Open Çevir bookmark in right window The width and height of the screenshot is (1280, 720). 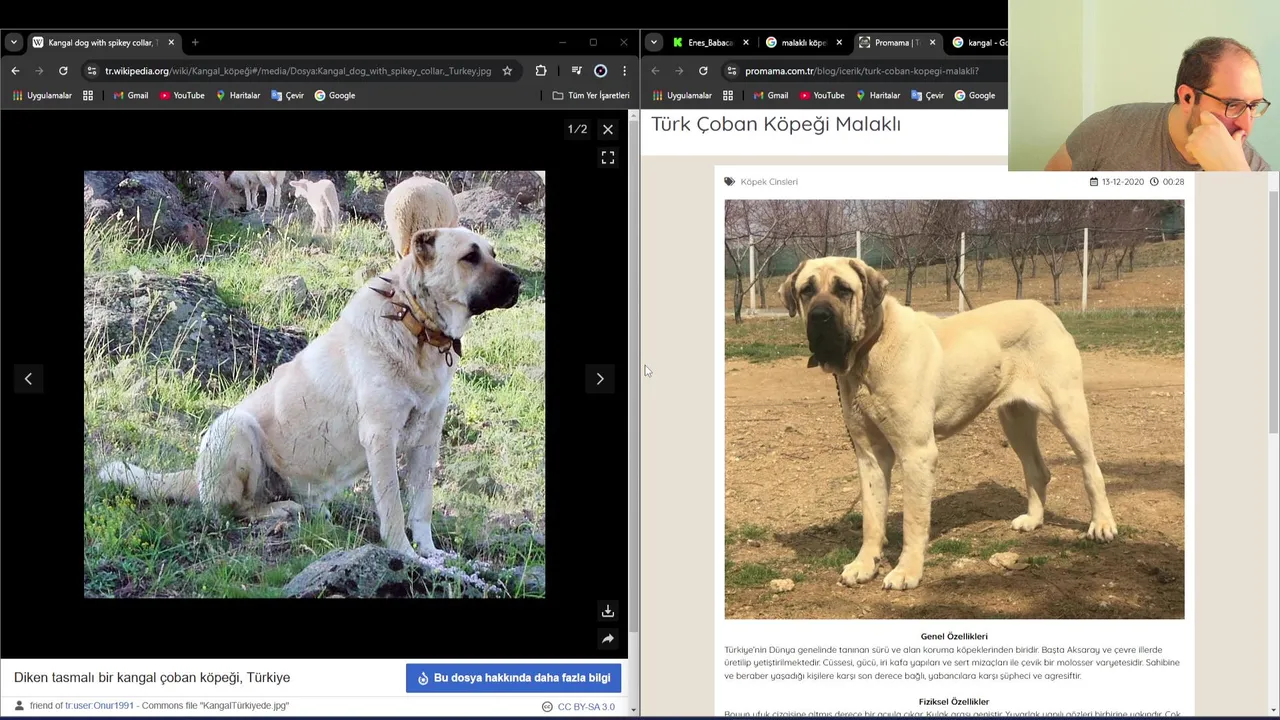tap(927, 95)
